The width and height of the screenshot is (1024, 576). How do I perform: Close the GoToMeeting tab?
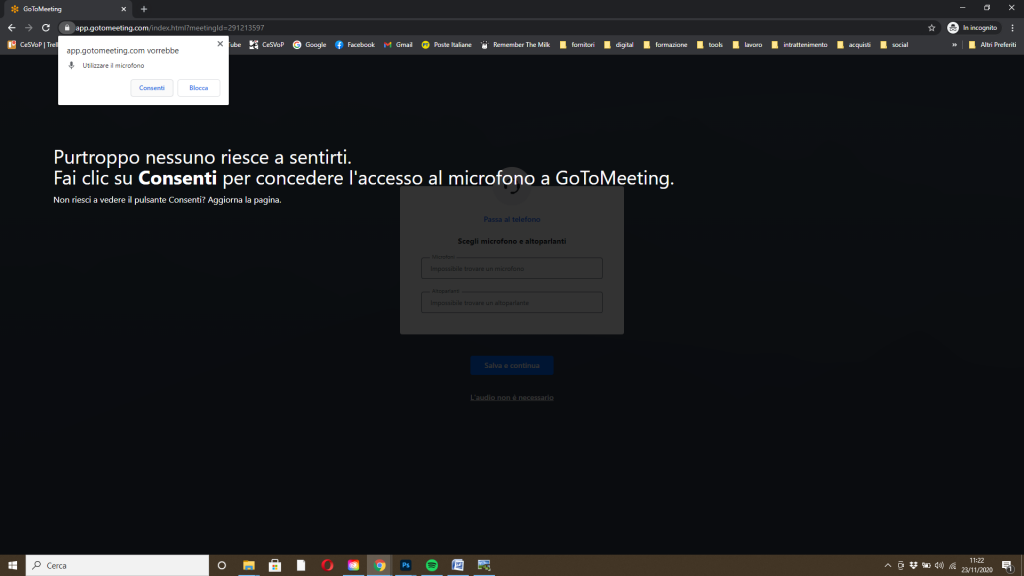pos(123,9)
